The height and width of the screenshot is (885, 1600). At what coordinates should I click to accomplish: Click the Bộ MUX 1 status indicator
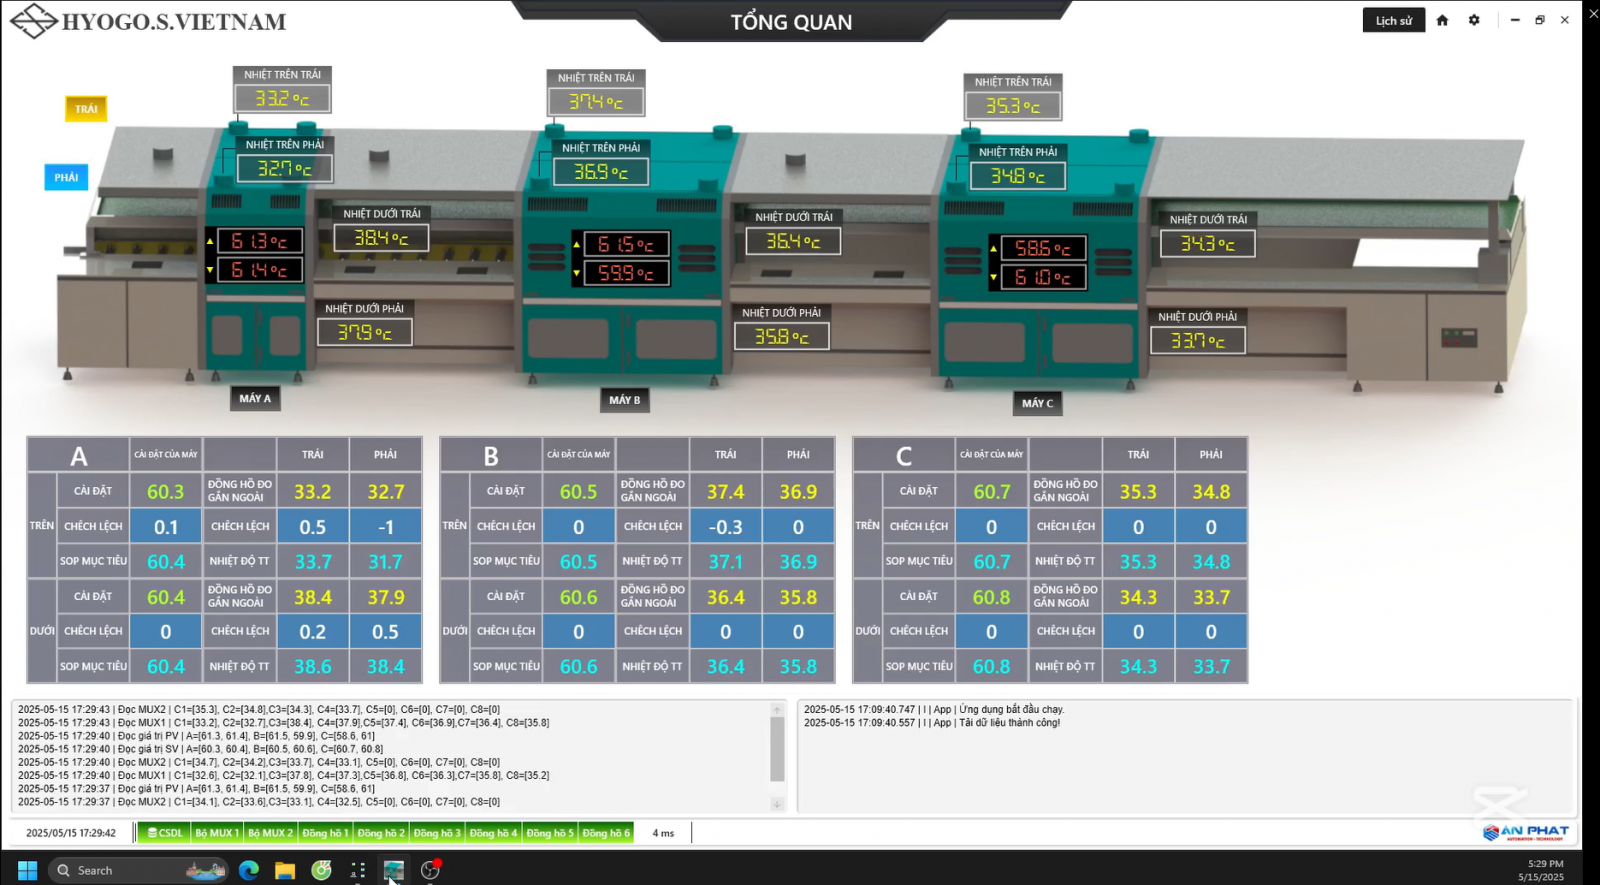click(216, 833)
